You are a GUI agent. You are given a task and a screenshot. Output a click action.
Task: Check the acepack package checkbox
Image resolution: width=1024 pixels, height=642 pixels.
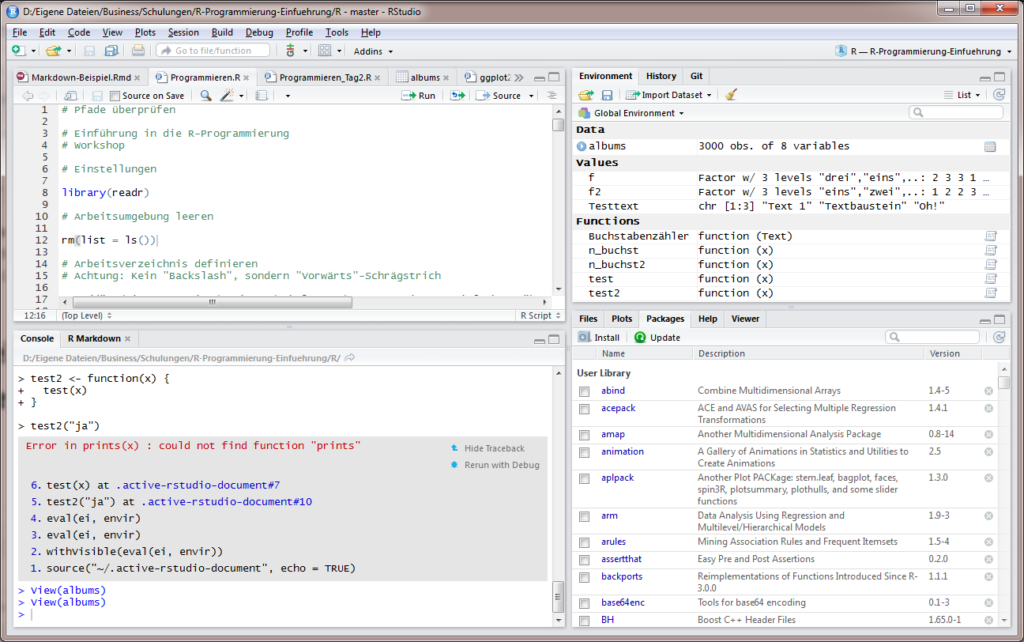584,409
